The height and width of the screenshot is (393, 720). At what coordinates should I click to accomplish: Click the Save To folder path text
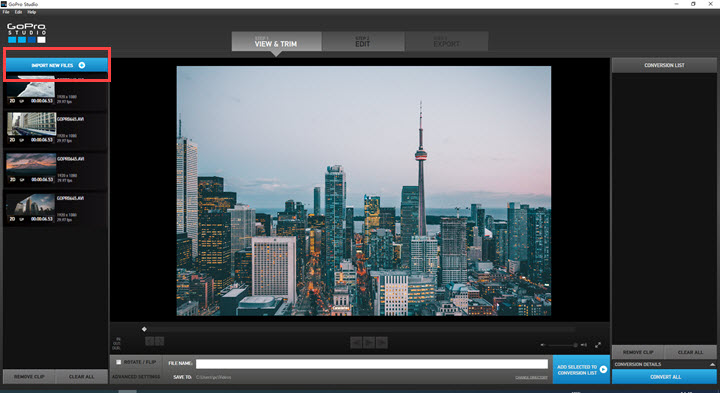(x=214, y=377)
